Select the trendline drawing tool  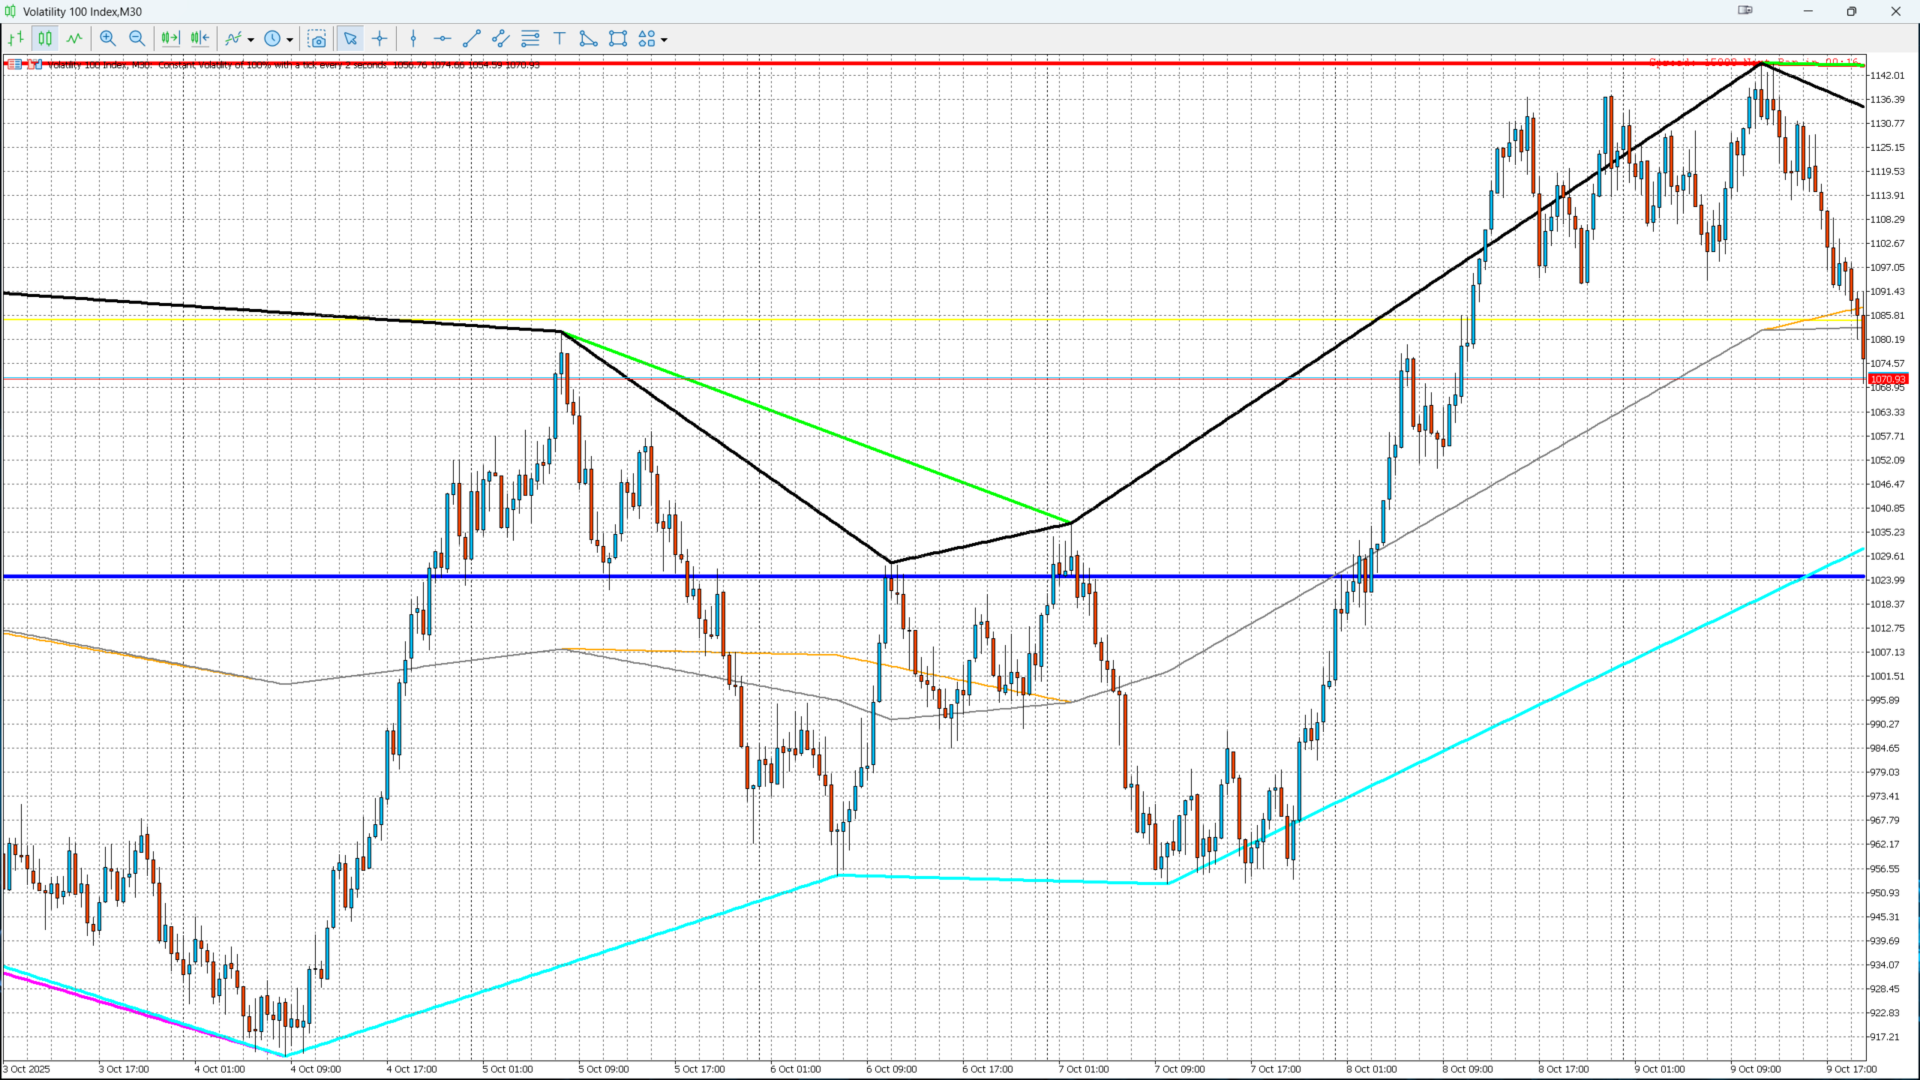[x=472, y=39]
